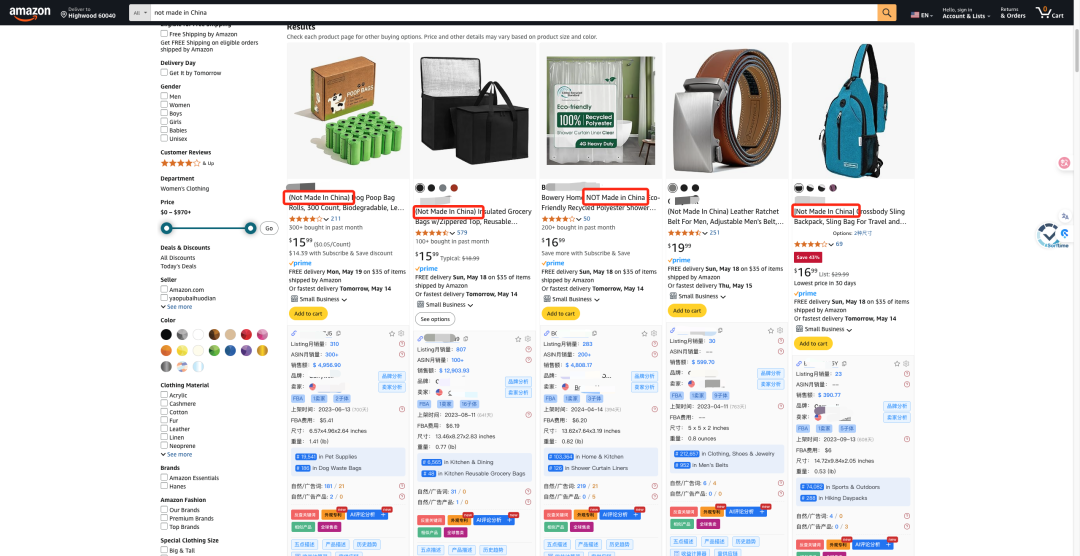
Task: Open the All departments search dropdown
Action: (140, 12)
